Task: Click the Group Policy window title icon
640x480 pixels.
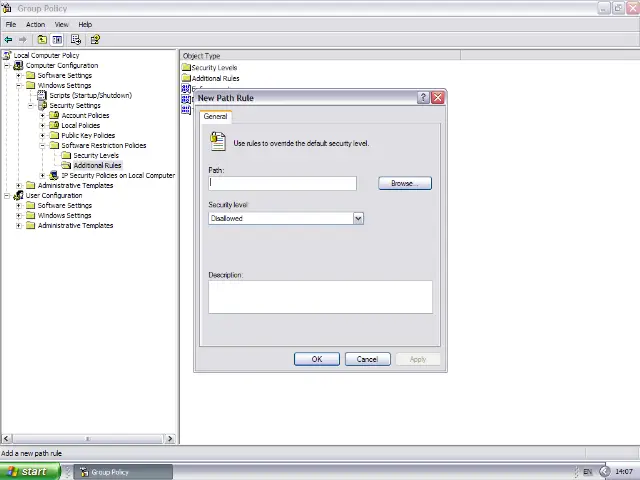Action: [x=7, y=8]
